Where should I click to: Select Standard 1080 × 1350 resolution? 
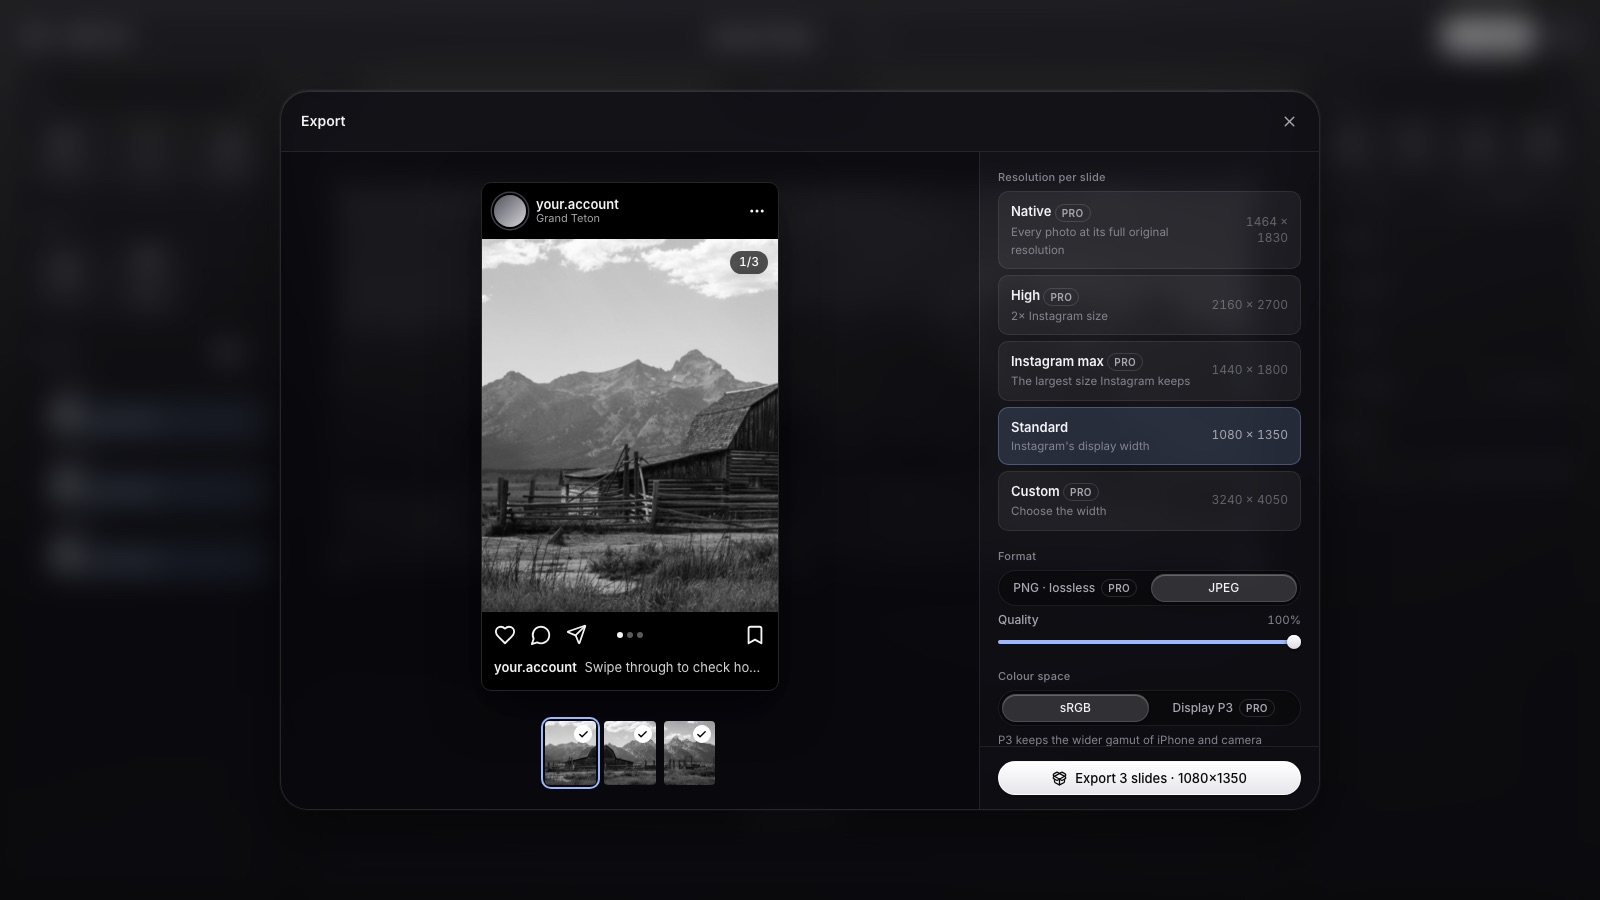[x=1149, y=436]
